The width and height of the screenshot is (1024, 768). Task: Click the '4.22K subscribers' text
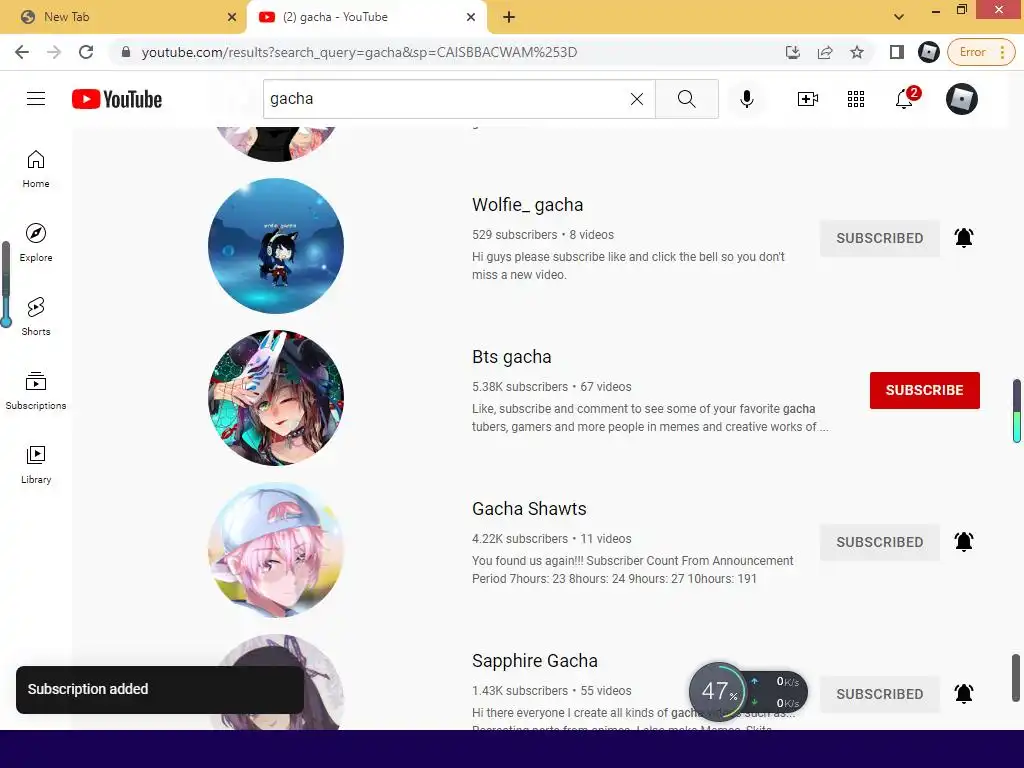pos(520,539)
